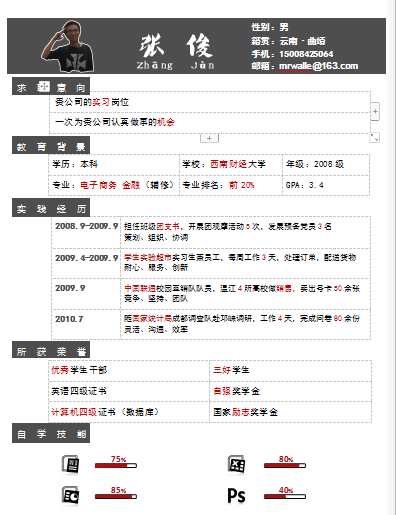Click the 中国联通校园直销队 experience description
Viewport: 396px width, 515px height.
(245, 294)
